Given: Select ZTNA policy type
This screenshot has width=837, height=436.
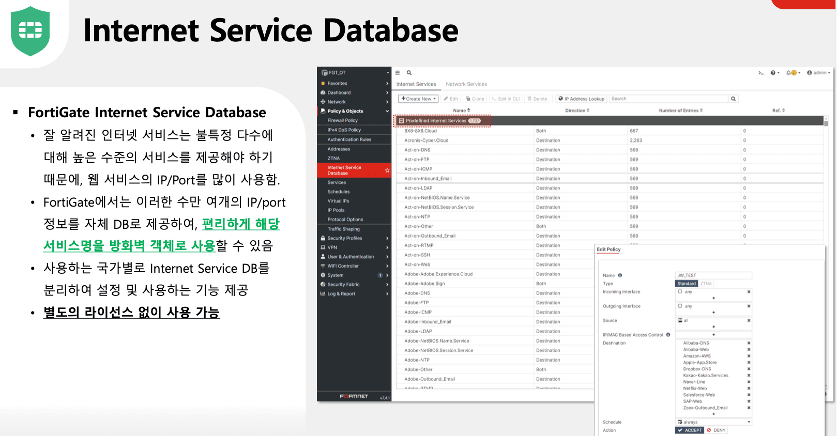Looking at the screenshot, I should (x=706, y=283).
